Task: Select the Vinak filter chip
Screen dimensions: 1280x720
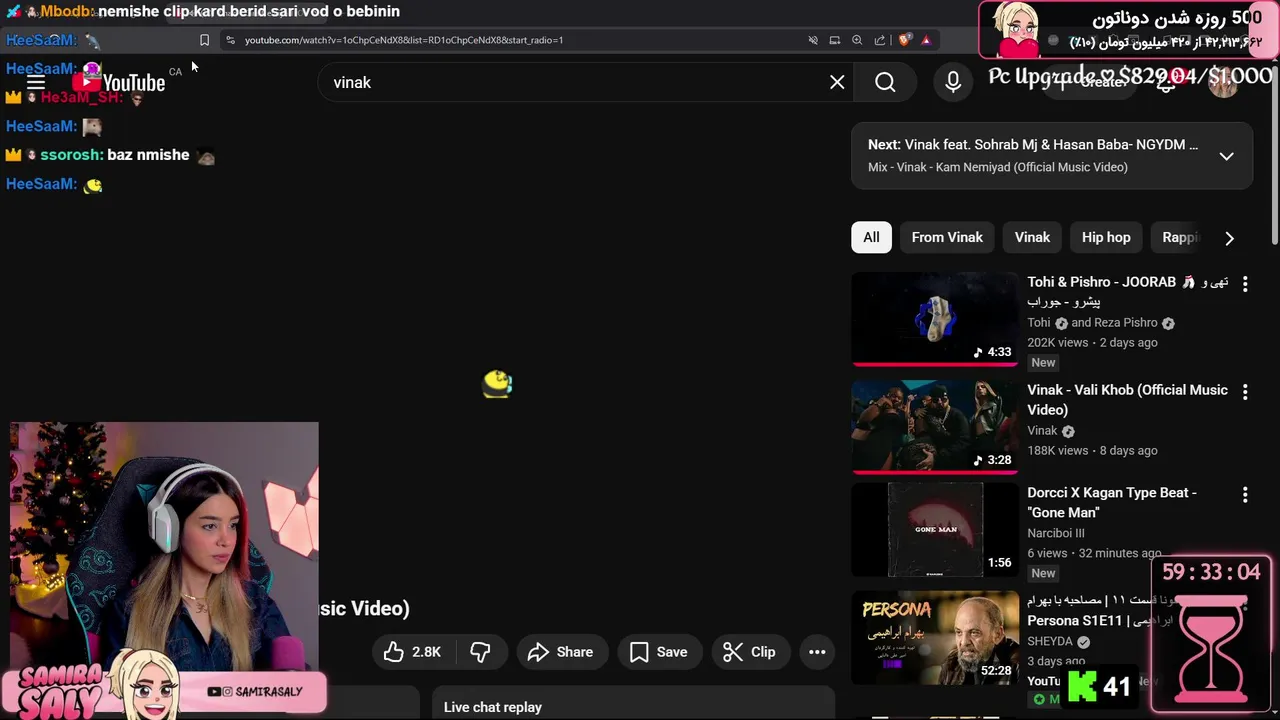Action: point(1032,237)
